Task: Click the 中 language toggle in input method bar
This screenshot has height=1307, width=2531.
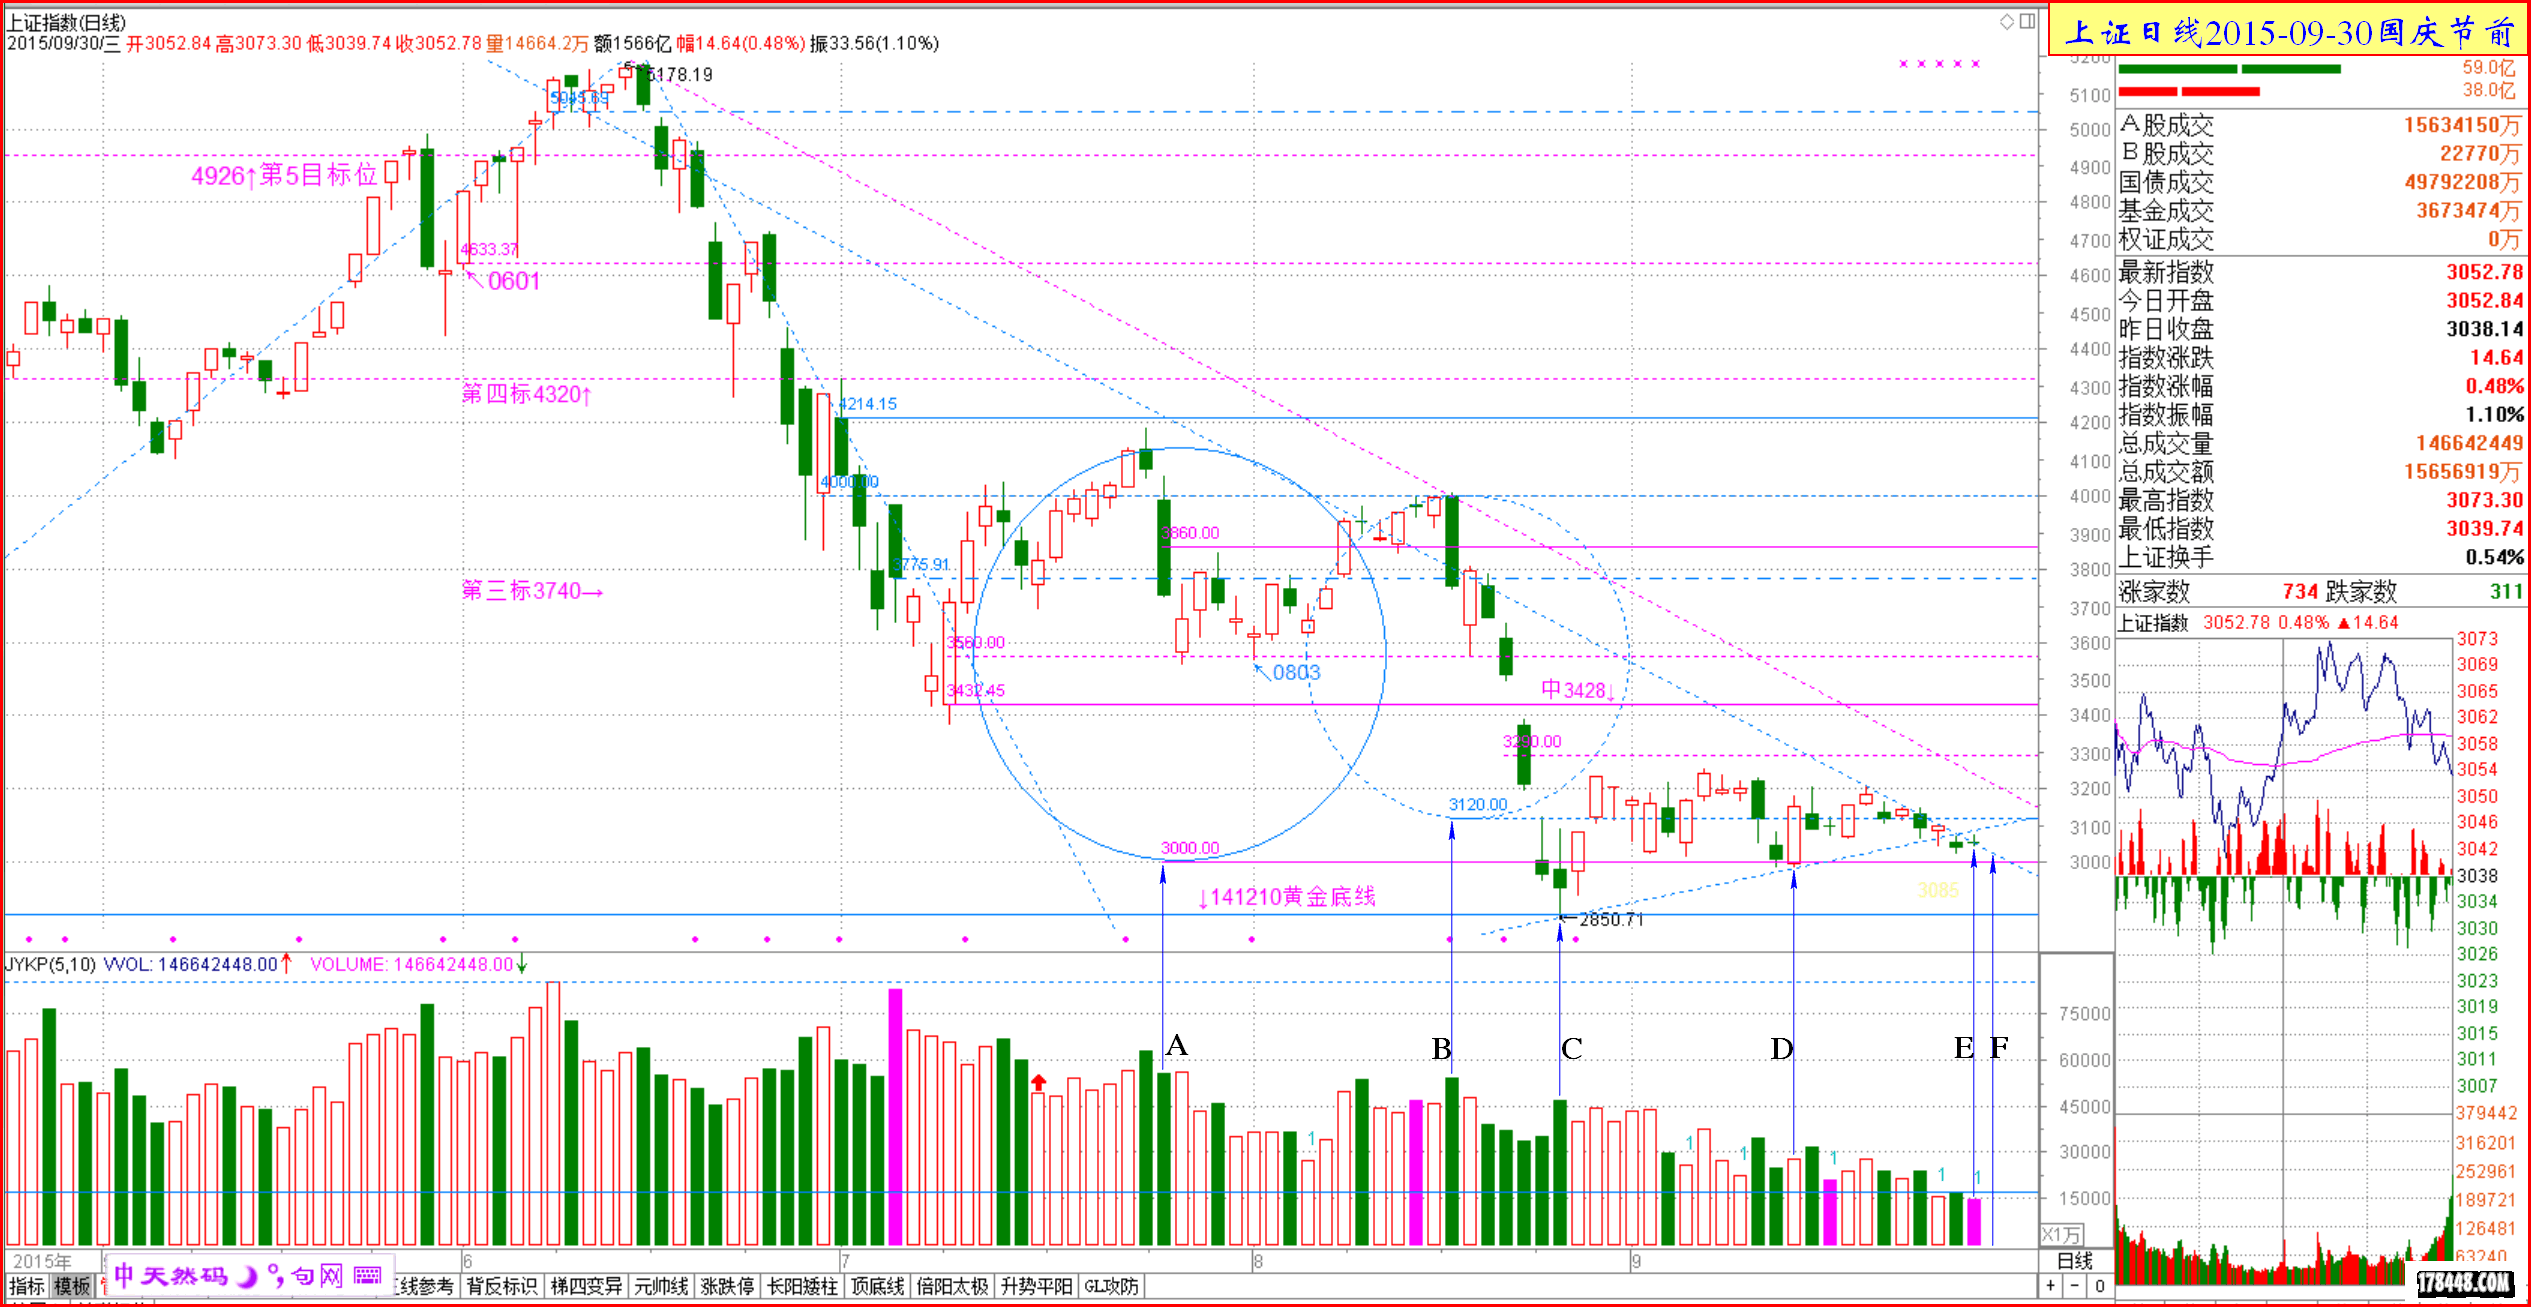Action: tap(124, 1275)
